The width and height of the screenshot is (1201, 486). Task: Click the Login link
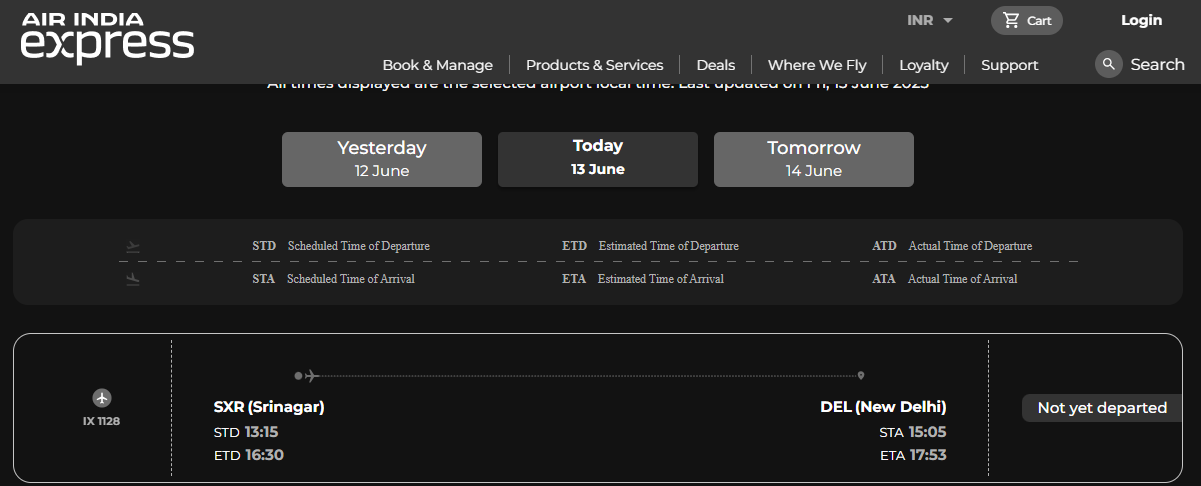[1141, 20]
